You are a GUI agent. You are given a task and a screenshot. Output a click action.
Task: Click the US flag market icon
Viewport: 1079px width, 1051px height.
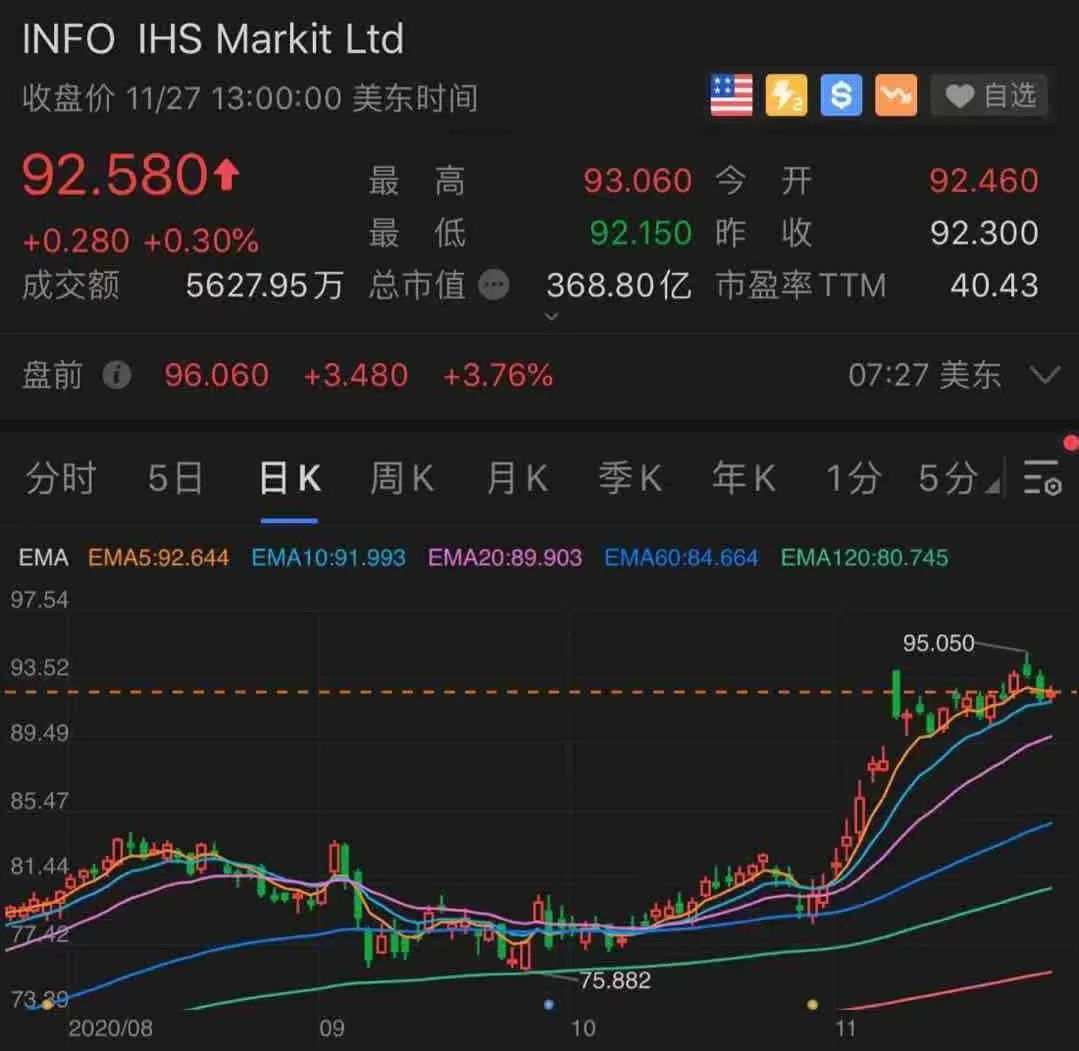[731, 95]
